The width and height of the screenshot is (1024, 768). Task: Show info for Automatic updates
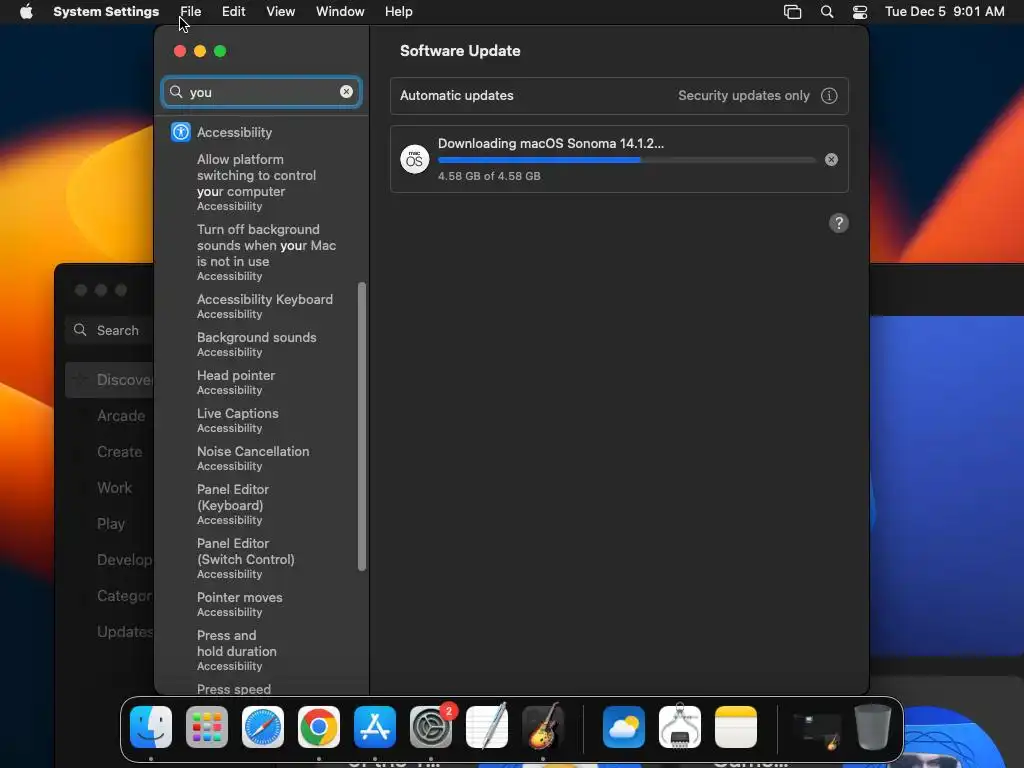tap(829, 95)
